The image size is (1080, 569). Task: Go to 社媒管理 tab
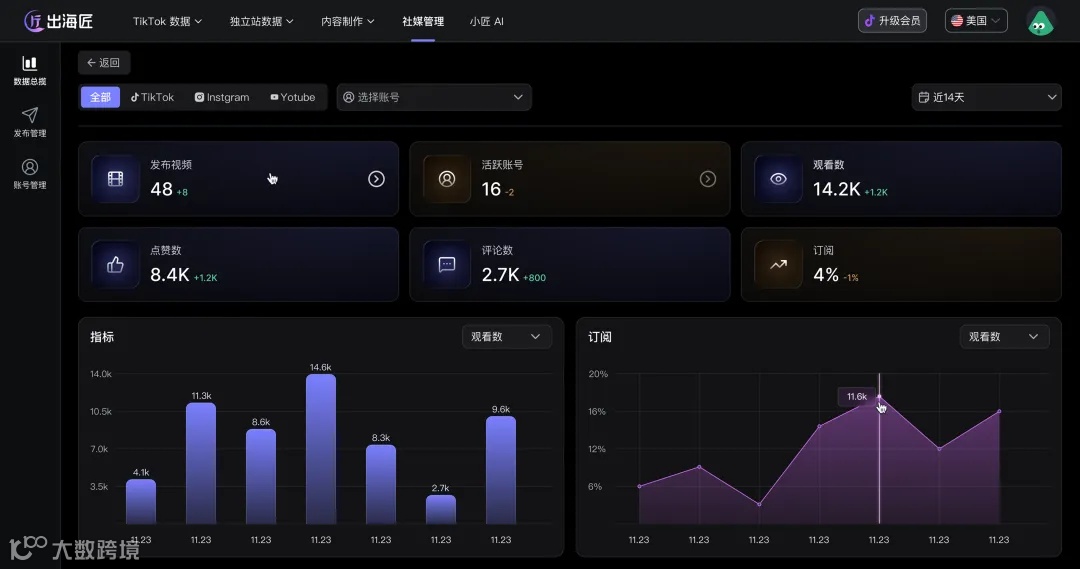click(423, 21)
